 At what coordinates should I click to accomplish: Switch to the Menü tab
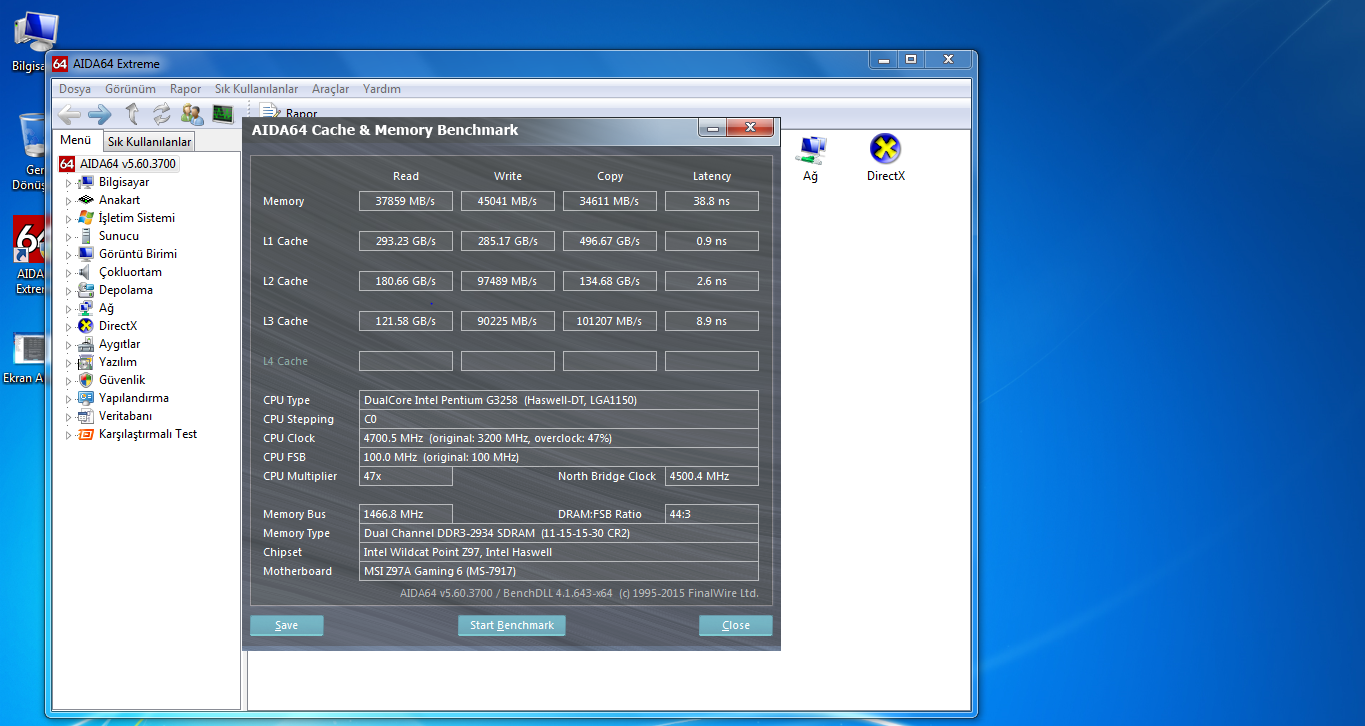[75, 140]
